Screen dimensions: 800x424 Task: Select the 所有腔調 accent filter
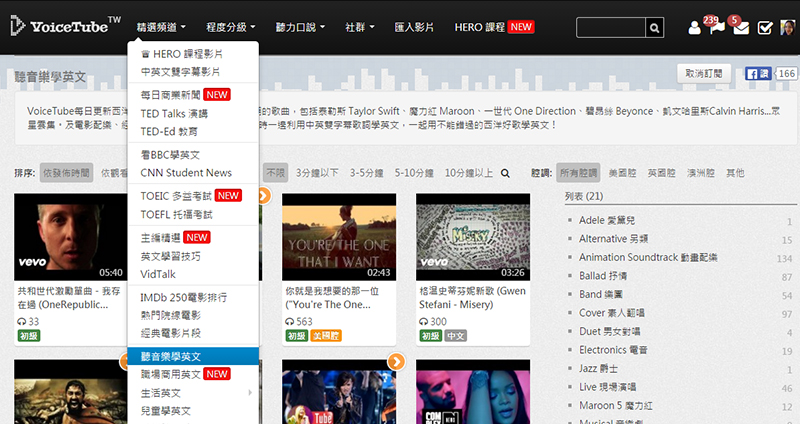click(578, 173)
